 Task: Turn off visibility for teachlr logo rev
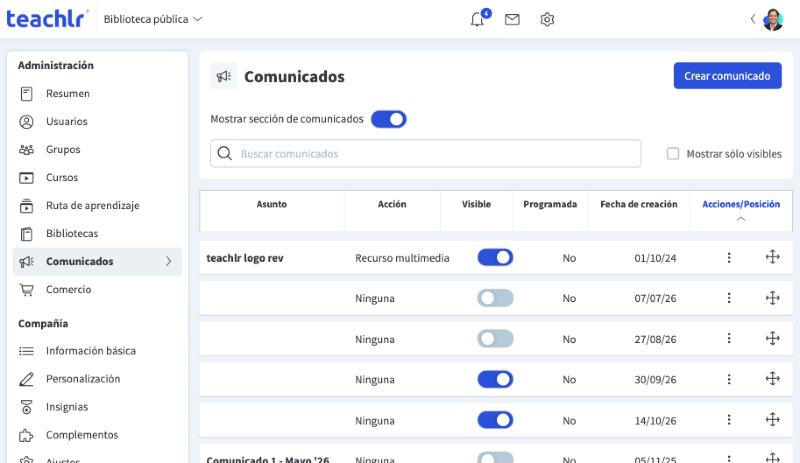click(x=495, y=257)
